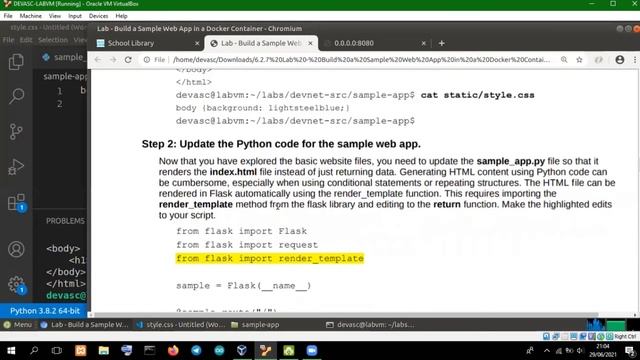640x360 pixels.
Task: Open VirtualBox Devices menu
Action: 98,16
